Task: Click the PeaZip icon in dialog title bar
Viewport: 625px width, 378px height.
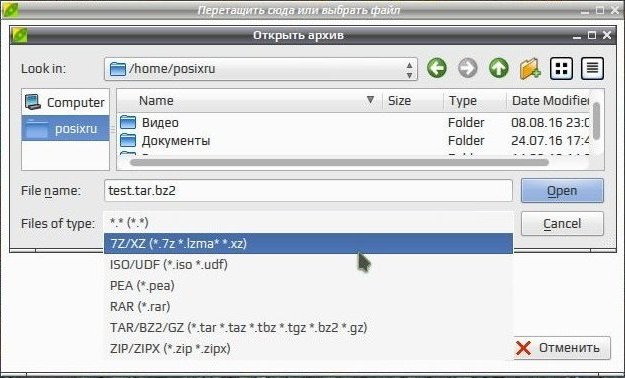Action: point(19,35)
